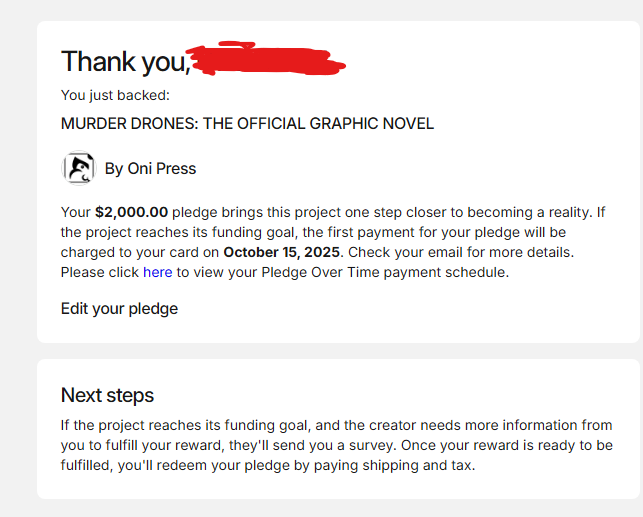Click the Oni Press creator avatar icon
This screenshot has width=643, height=517.
[x=78, y=168]
